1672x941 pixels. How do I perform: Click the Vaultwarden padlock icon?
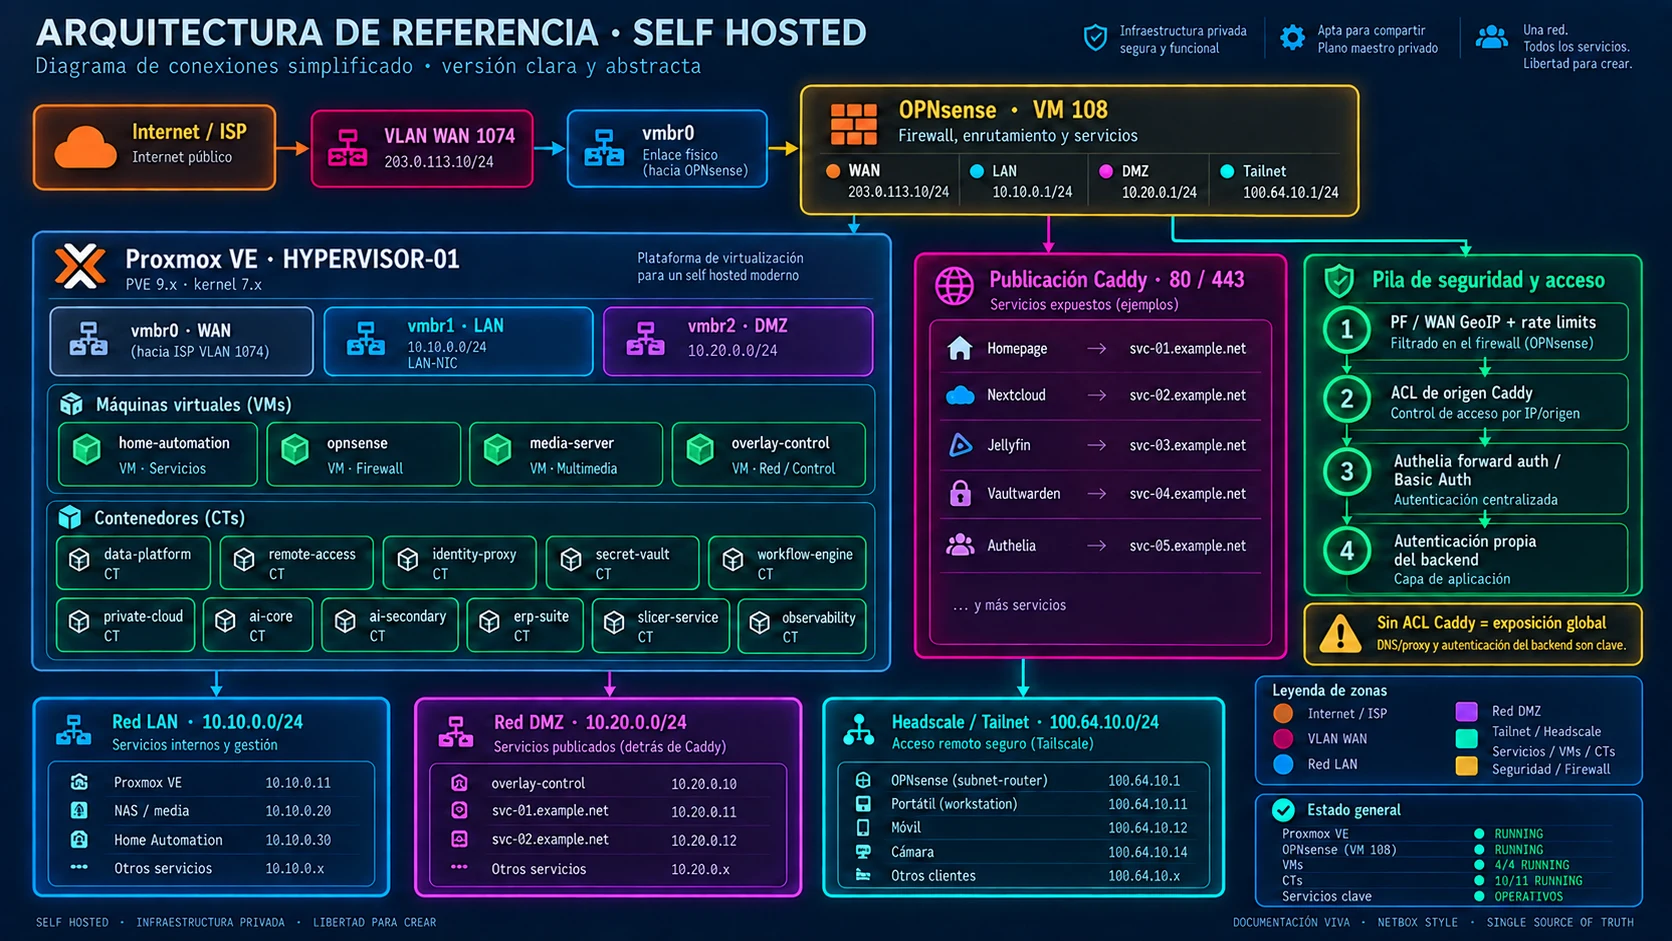960,493
